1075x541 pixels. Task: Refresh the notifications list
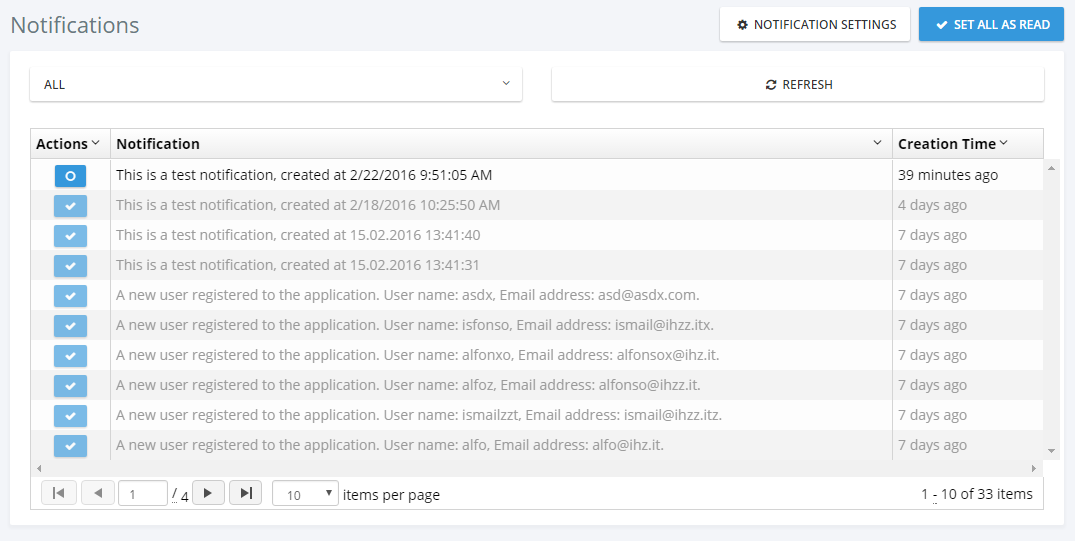(798, 84)
